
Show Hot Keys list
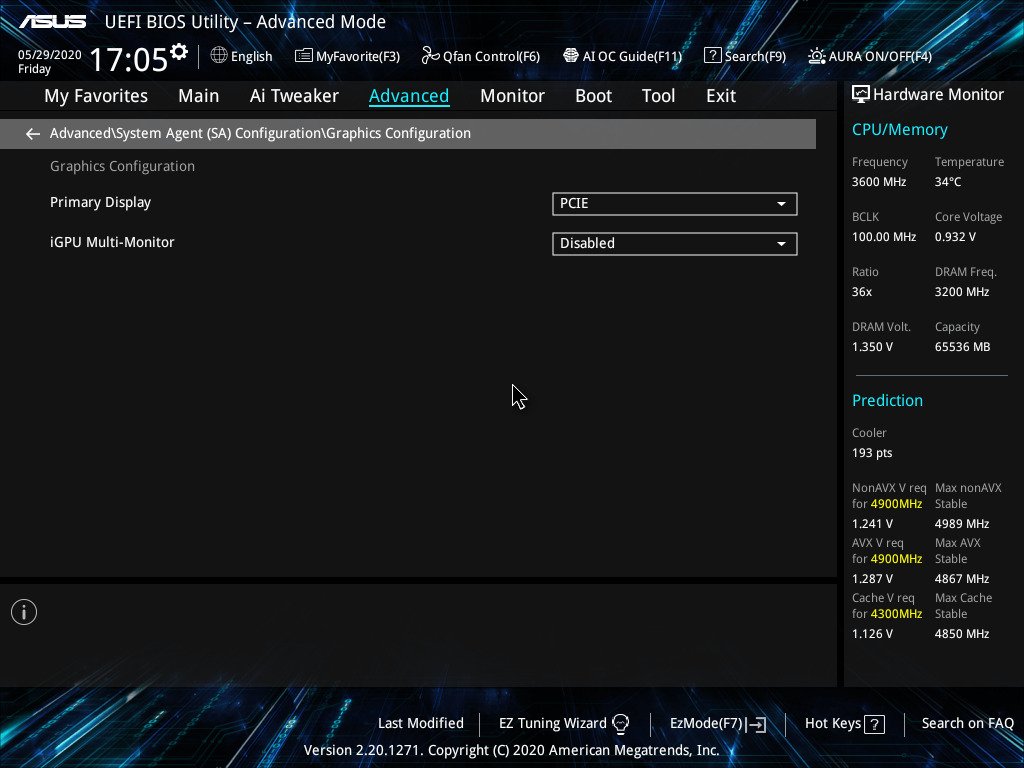(x=845, y=724)
